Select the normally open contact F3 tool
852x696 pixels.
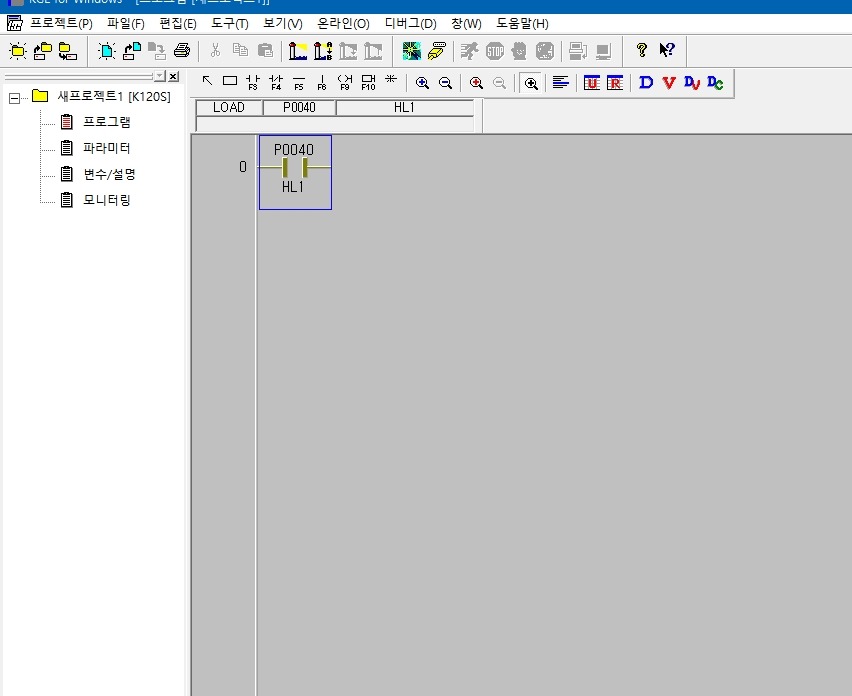coord(252,83)
